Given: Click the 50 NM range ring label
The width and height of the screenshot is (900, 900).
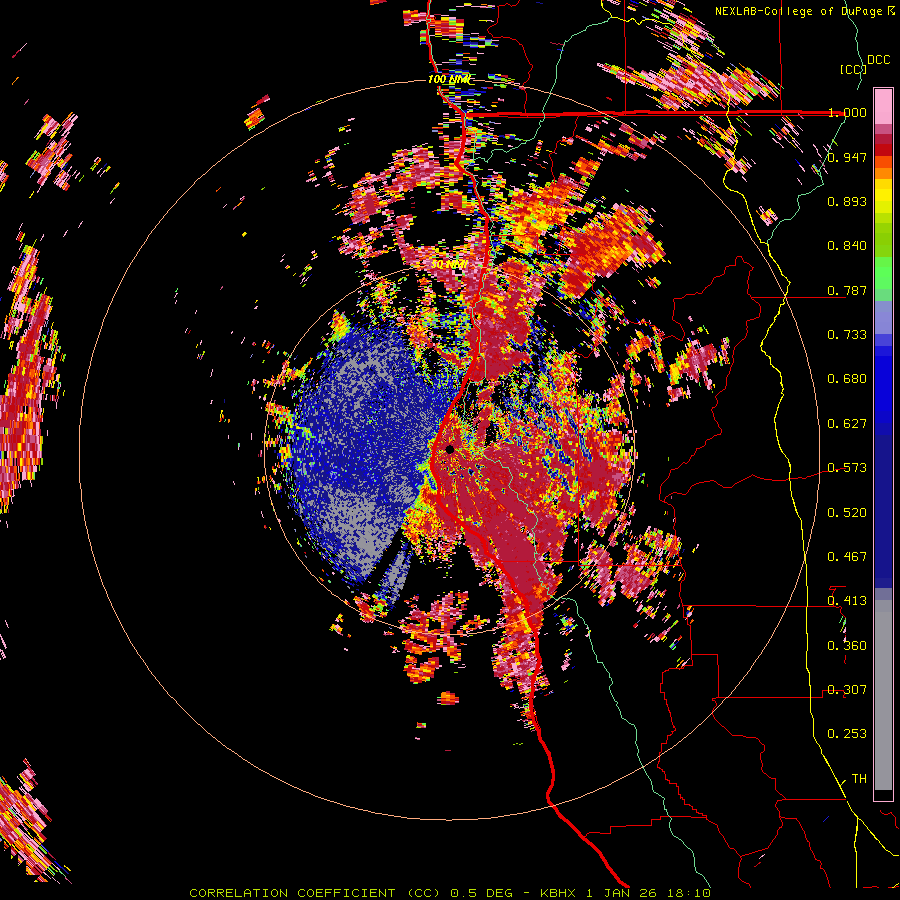Looking at the screenshot, I should 449,265.
